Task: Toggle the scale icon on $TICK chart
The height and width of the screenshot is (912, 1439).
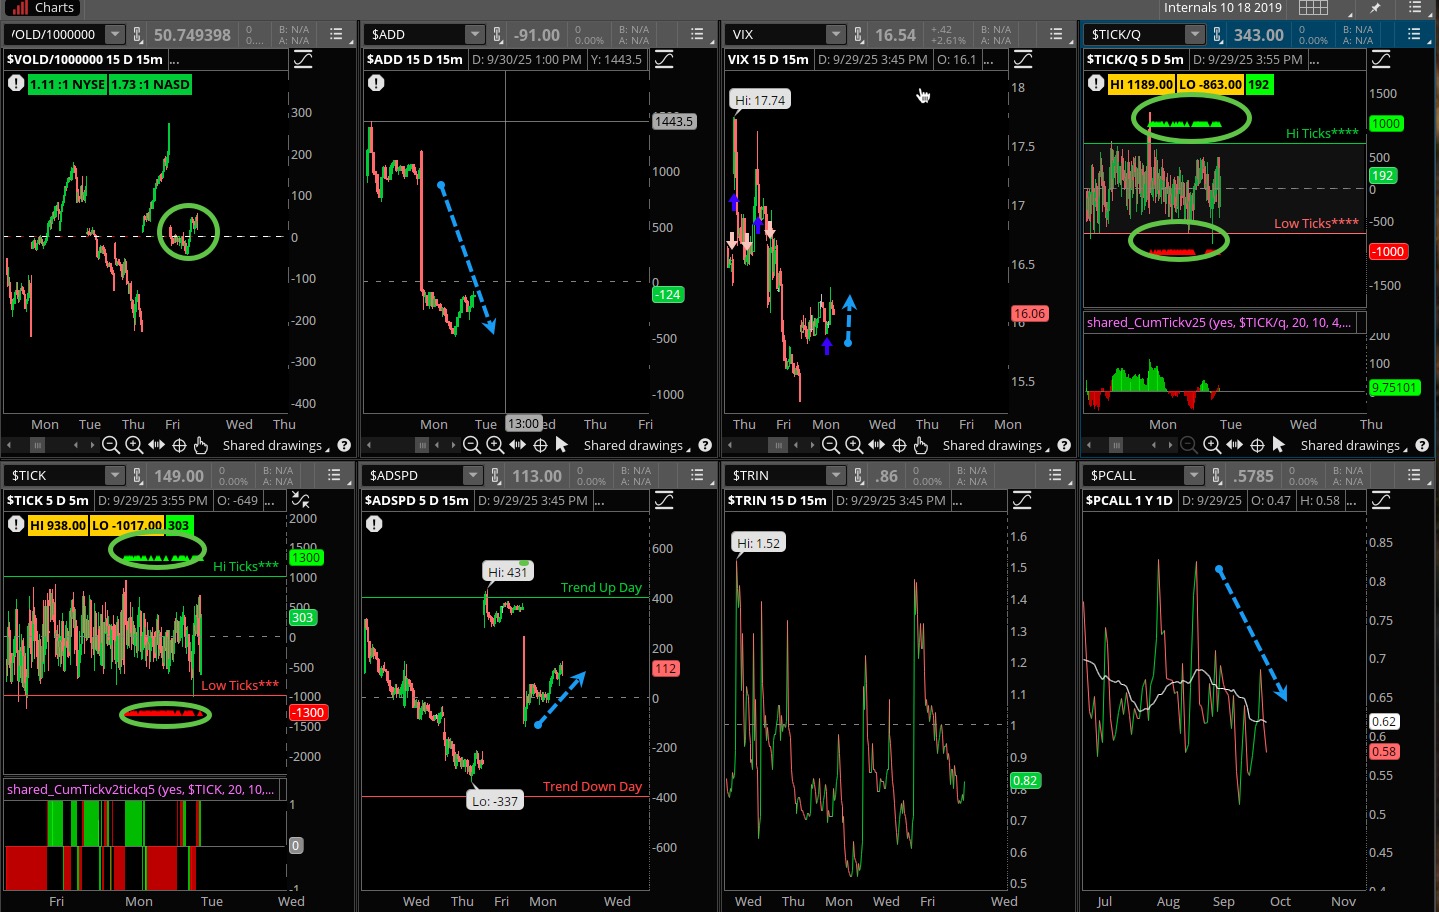Action: tap(301, 500)
